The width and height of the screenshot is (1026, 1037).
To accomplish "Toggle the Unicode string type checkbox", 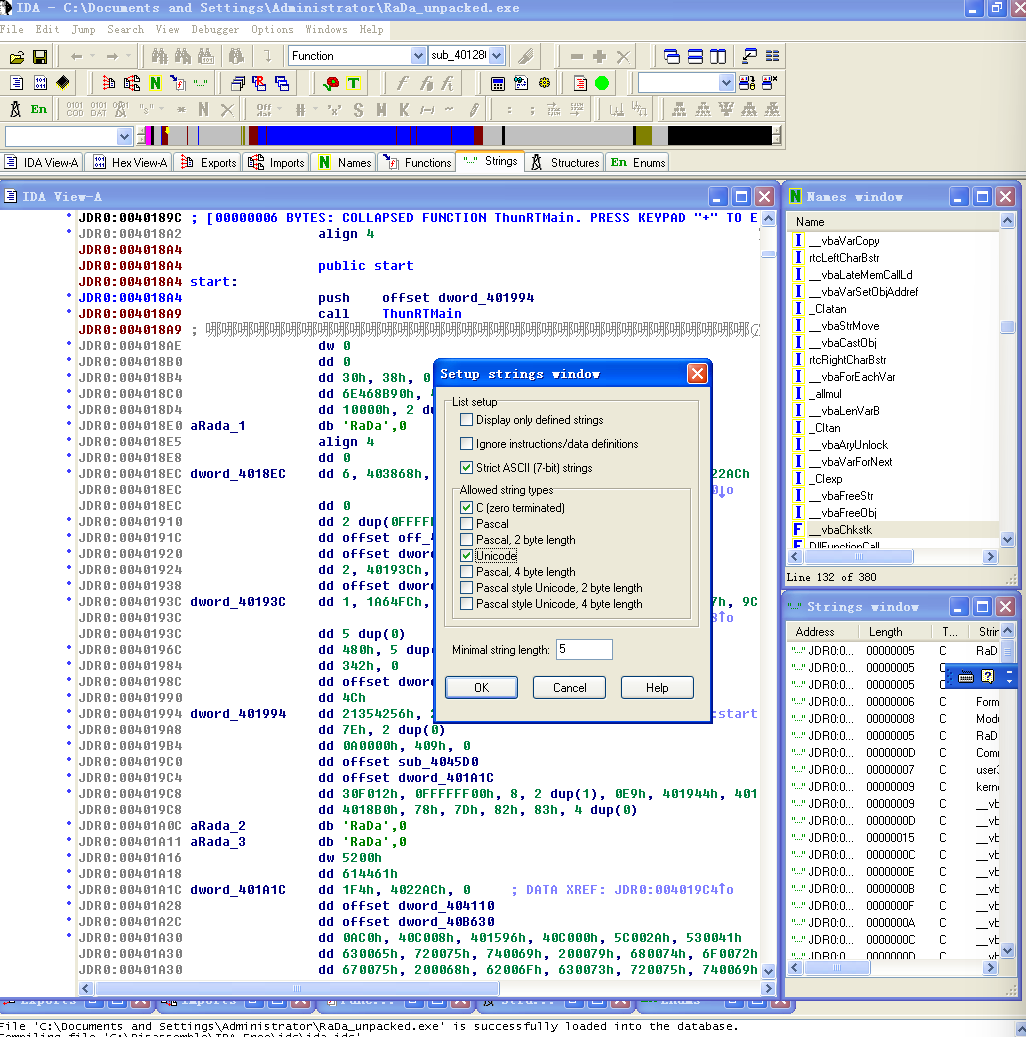I will [x=466, y=556].
